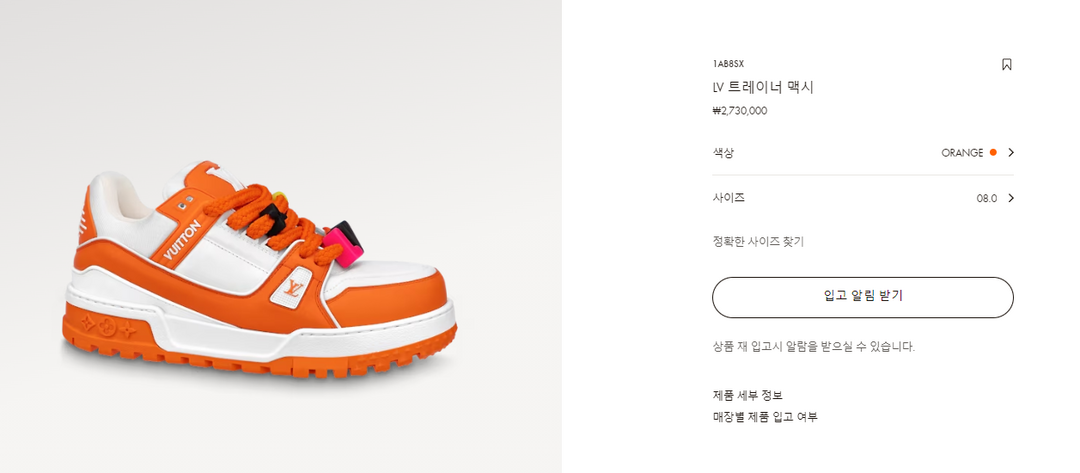Save the product with the bookmark icon

point(1006,64)
